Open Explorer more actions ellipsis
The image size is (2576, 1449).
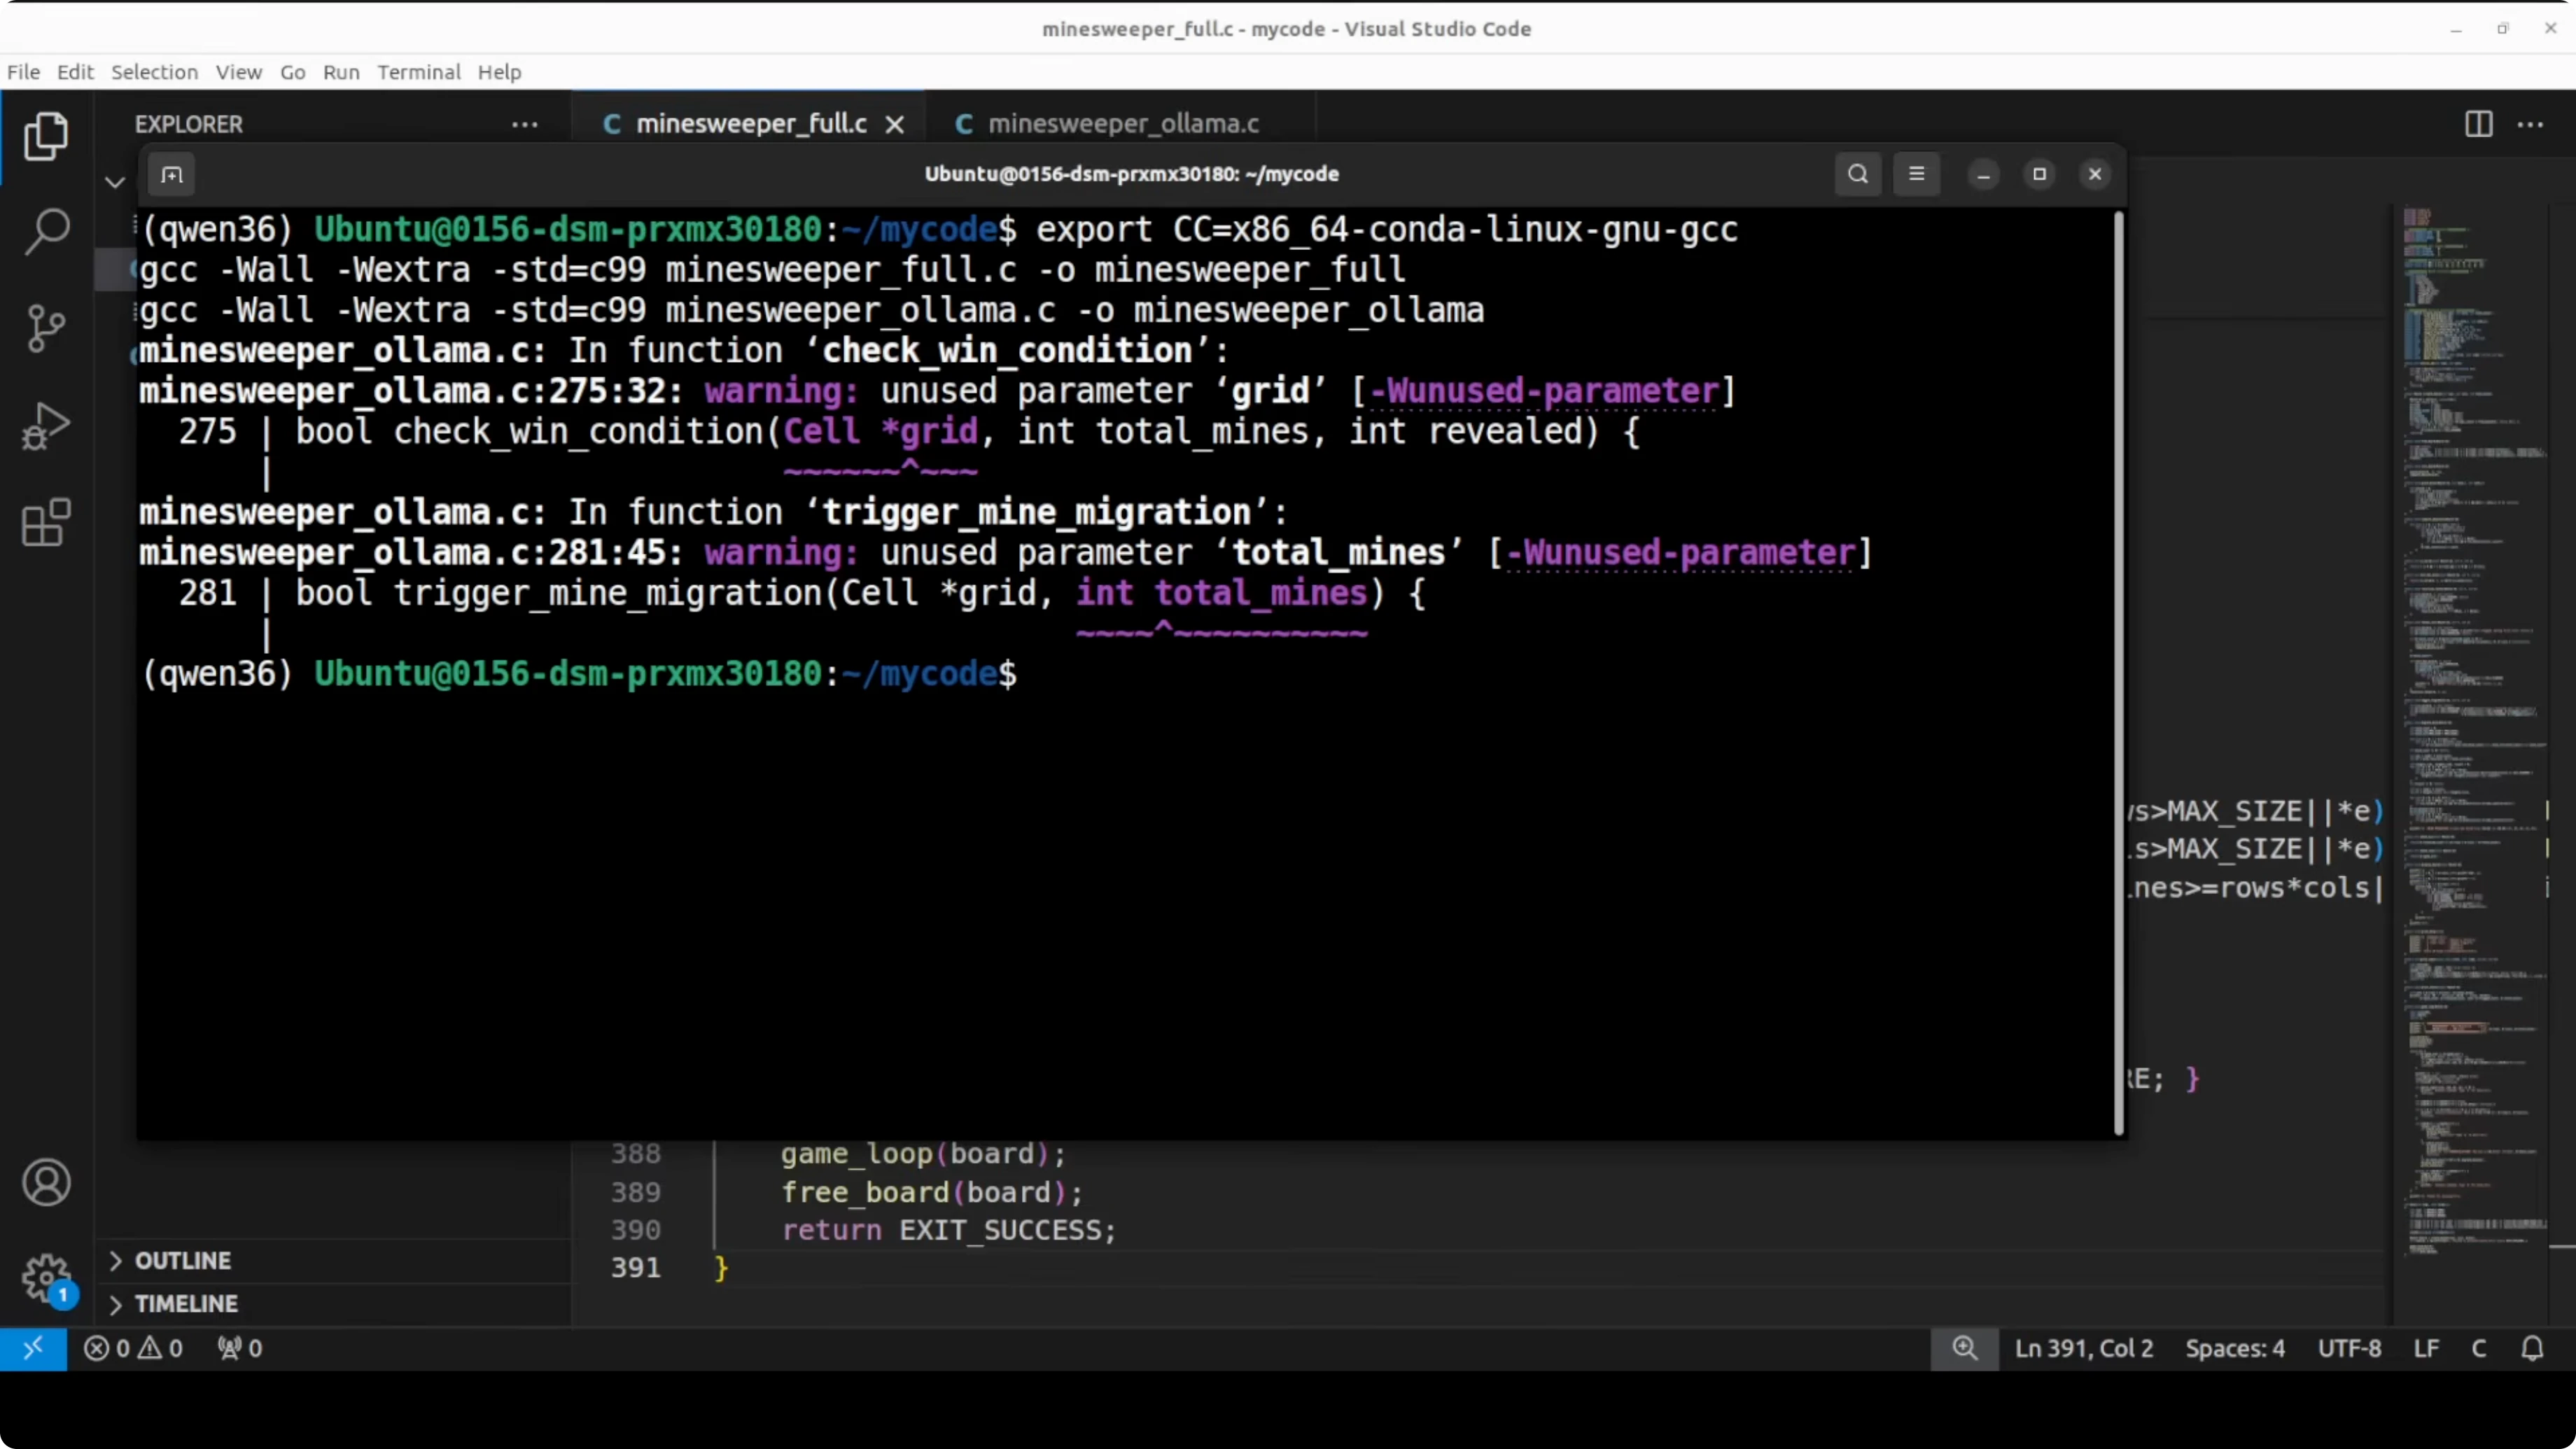[525, 124]
